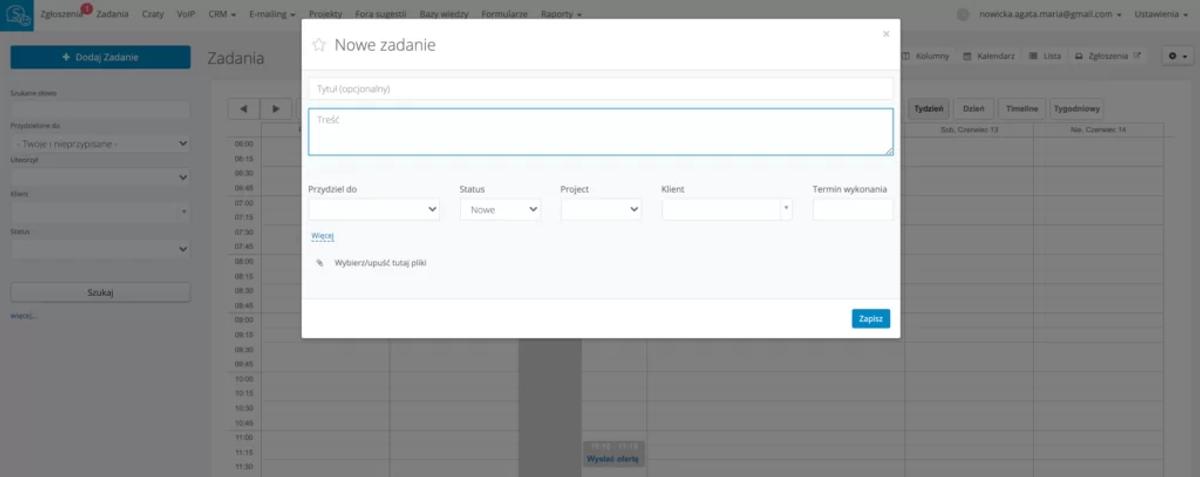Open the Bazy wiedzy menu item
This screenshot has height=477, width=1200.
point(444,15)
